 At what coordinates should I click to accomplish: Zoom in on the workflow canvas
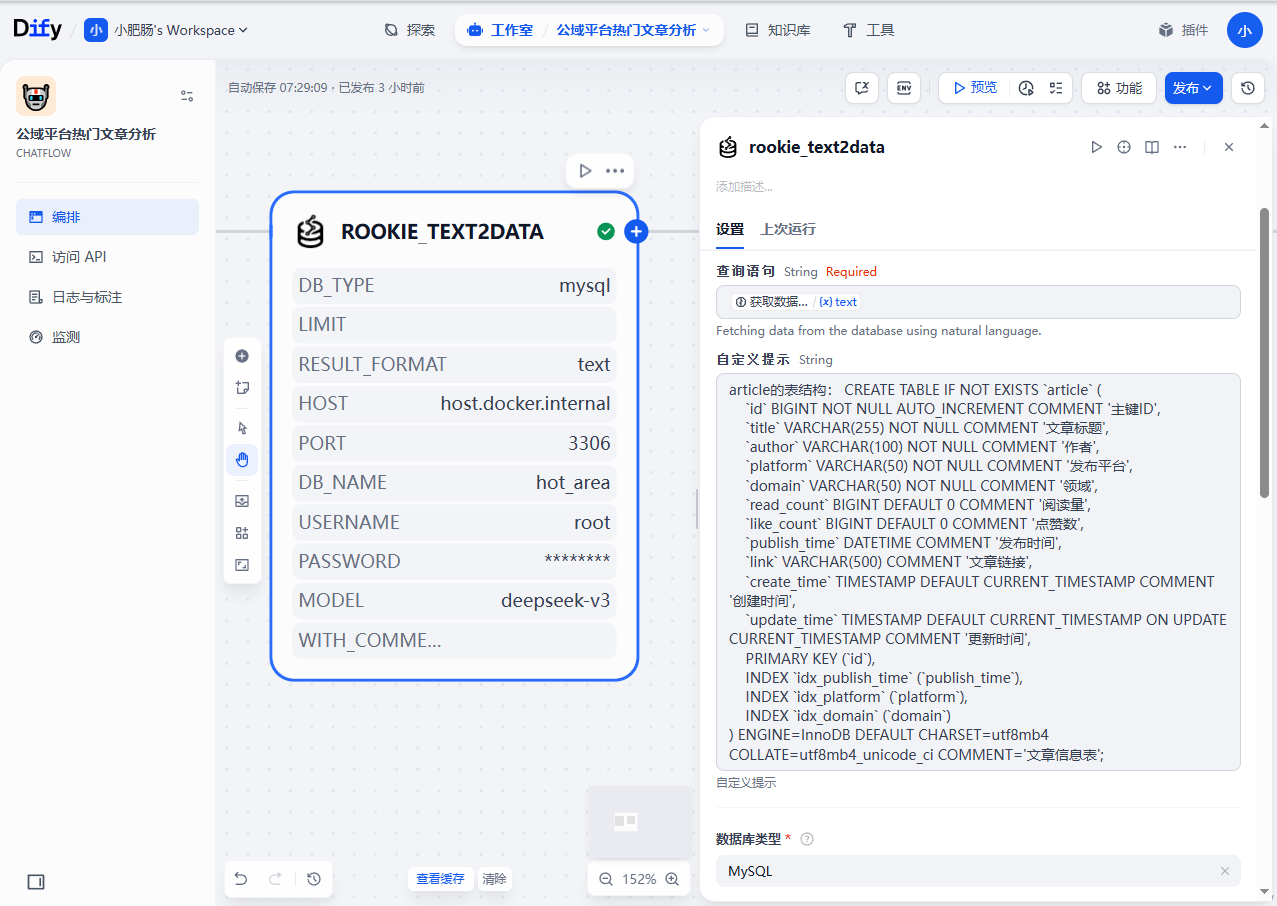tap(672, 879)
